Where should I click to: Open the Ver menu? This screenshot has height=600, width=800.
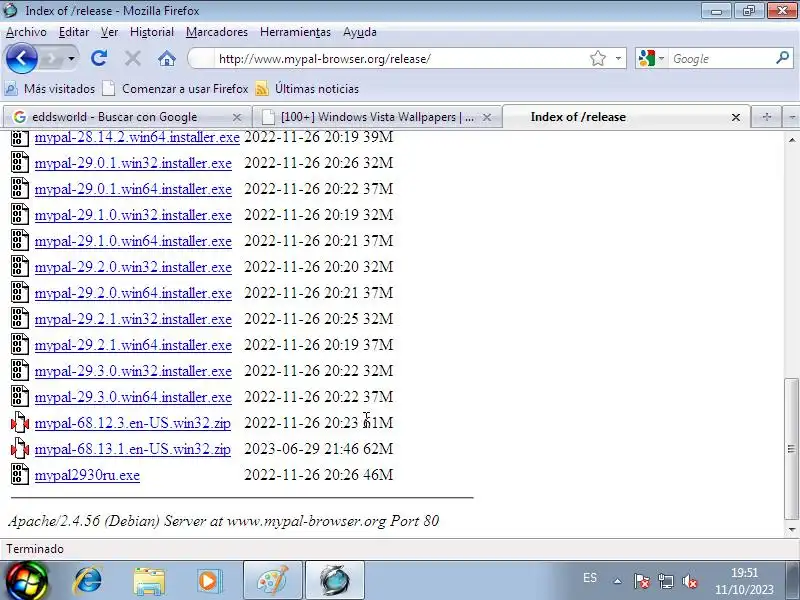(x=109, y=32)
